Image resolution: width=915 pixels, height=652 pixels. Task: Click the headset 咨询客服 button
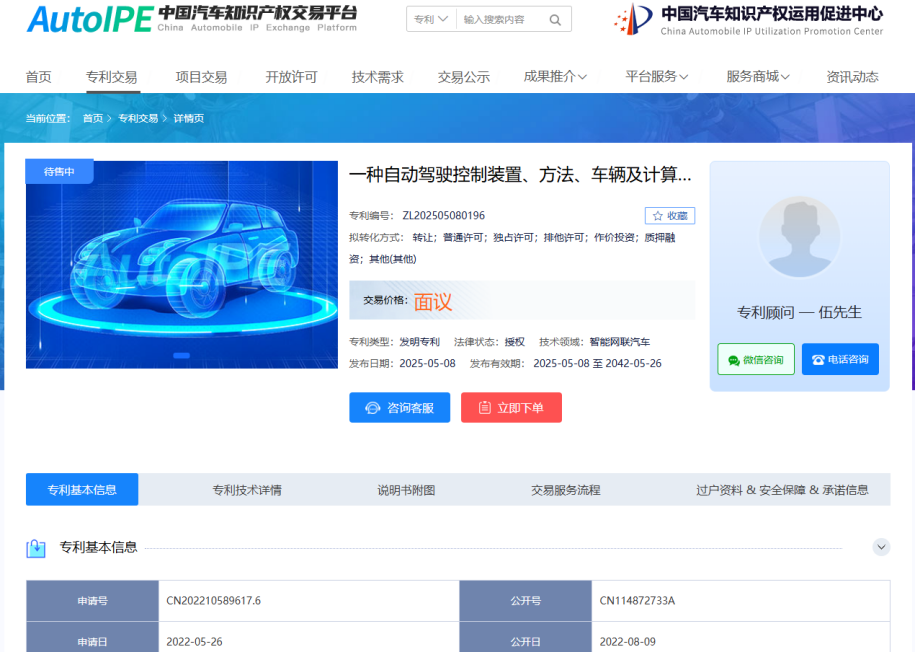(x=399, y=408)
